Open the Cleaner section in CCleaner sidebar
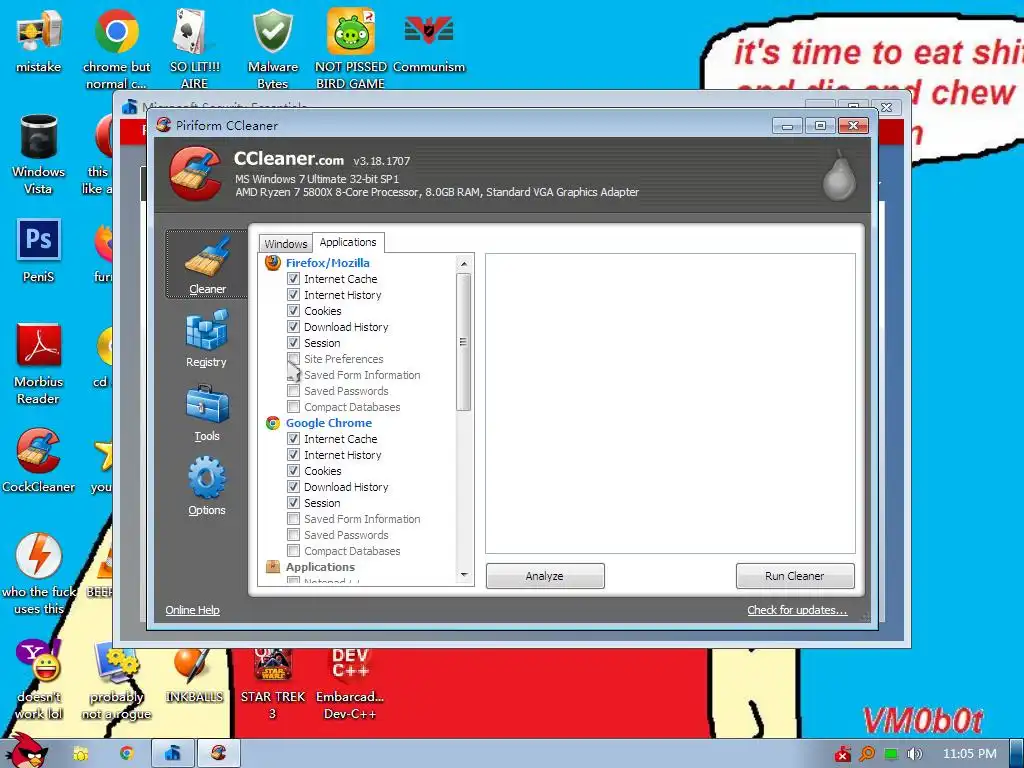 [x=206, y=264]
